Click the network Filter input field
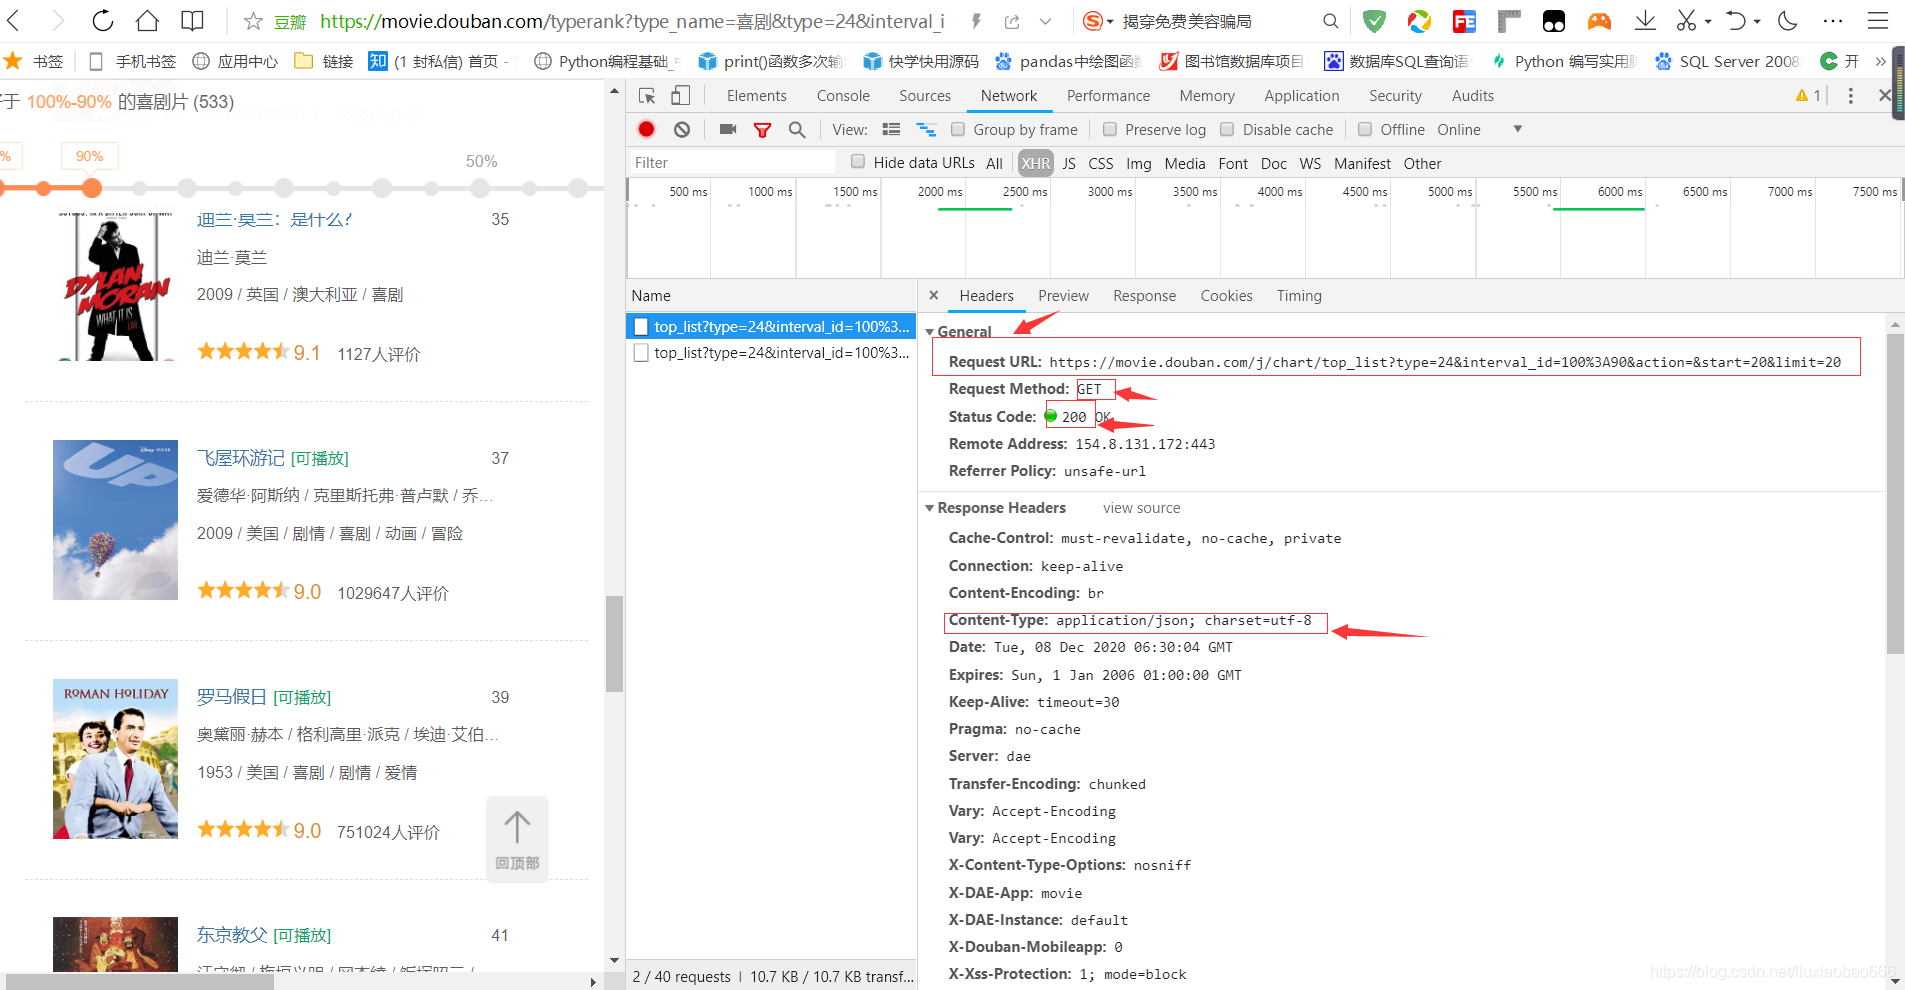This screenshot has width=1905, height=990. click(x=731, y=163)
